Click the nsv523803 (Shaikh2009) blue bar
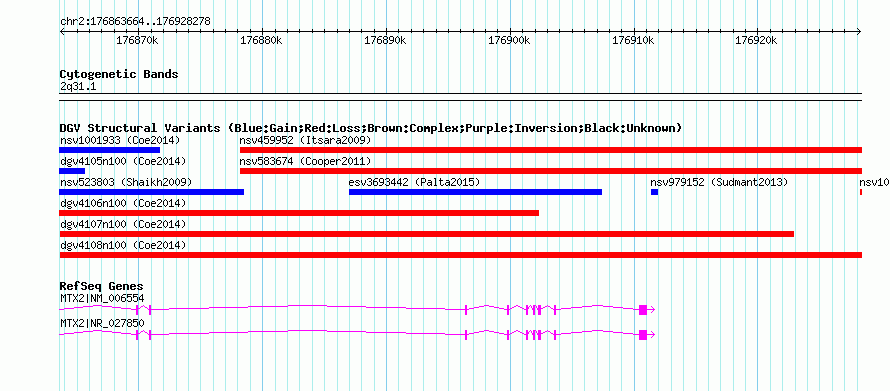 tap(152, 192)
